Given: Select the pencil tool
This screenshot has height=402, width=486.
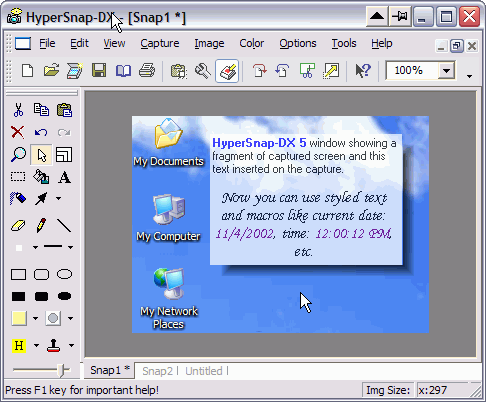Looking at the screenshot, I should 41,225.
